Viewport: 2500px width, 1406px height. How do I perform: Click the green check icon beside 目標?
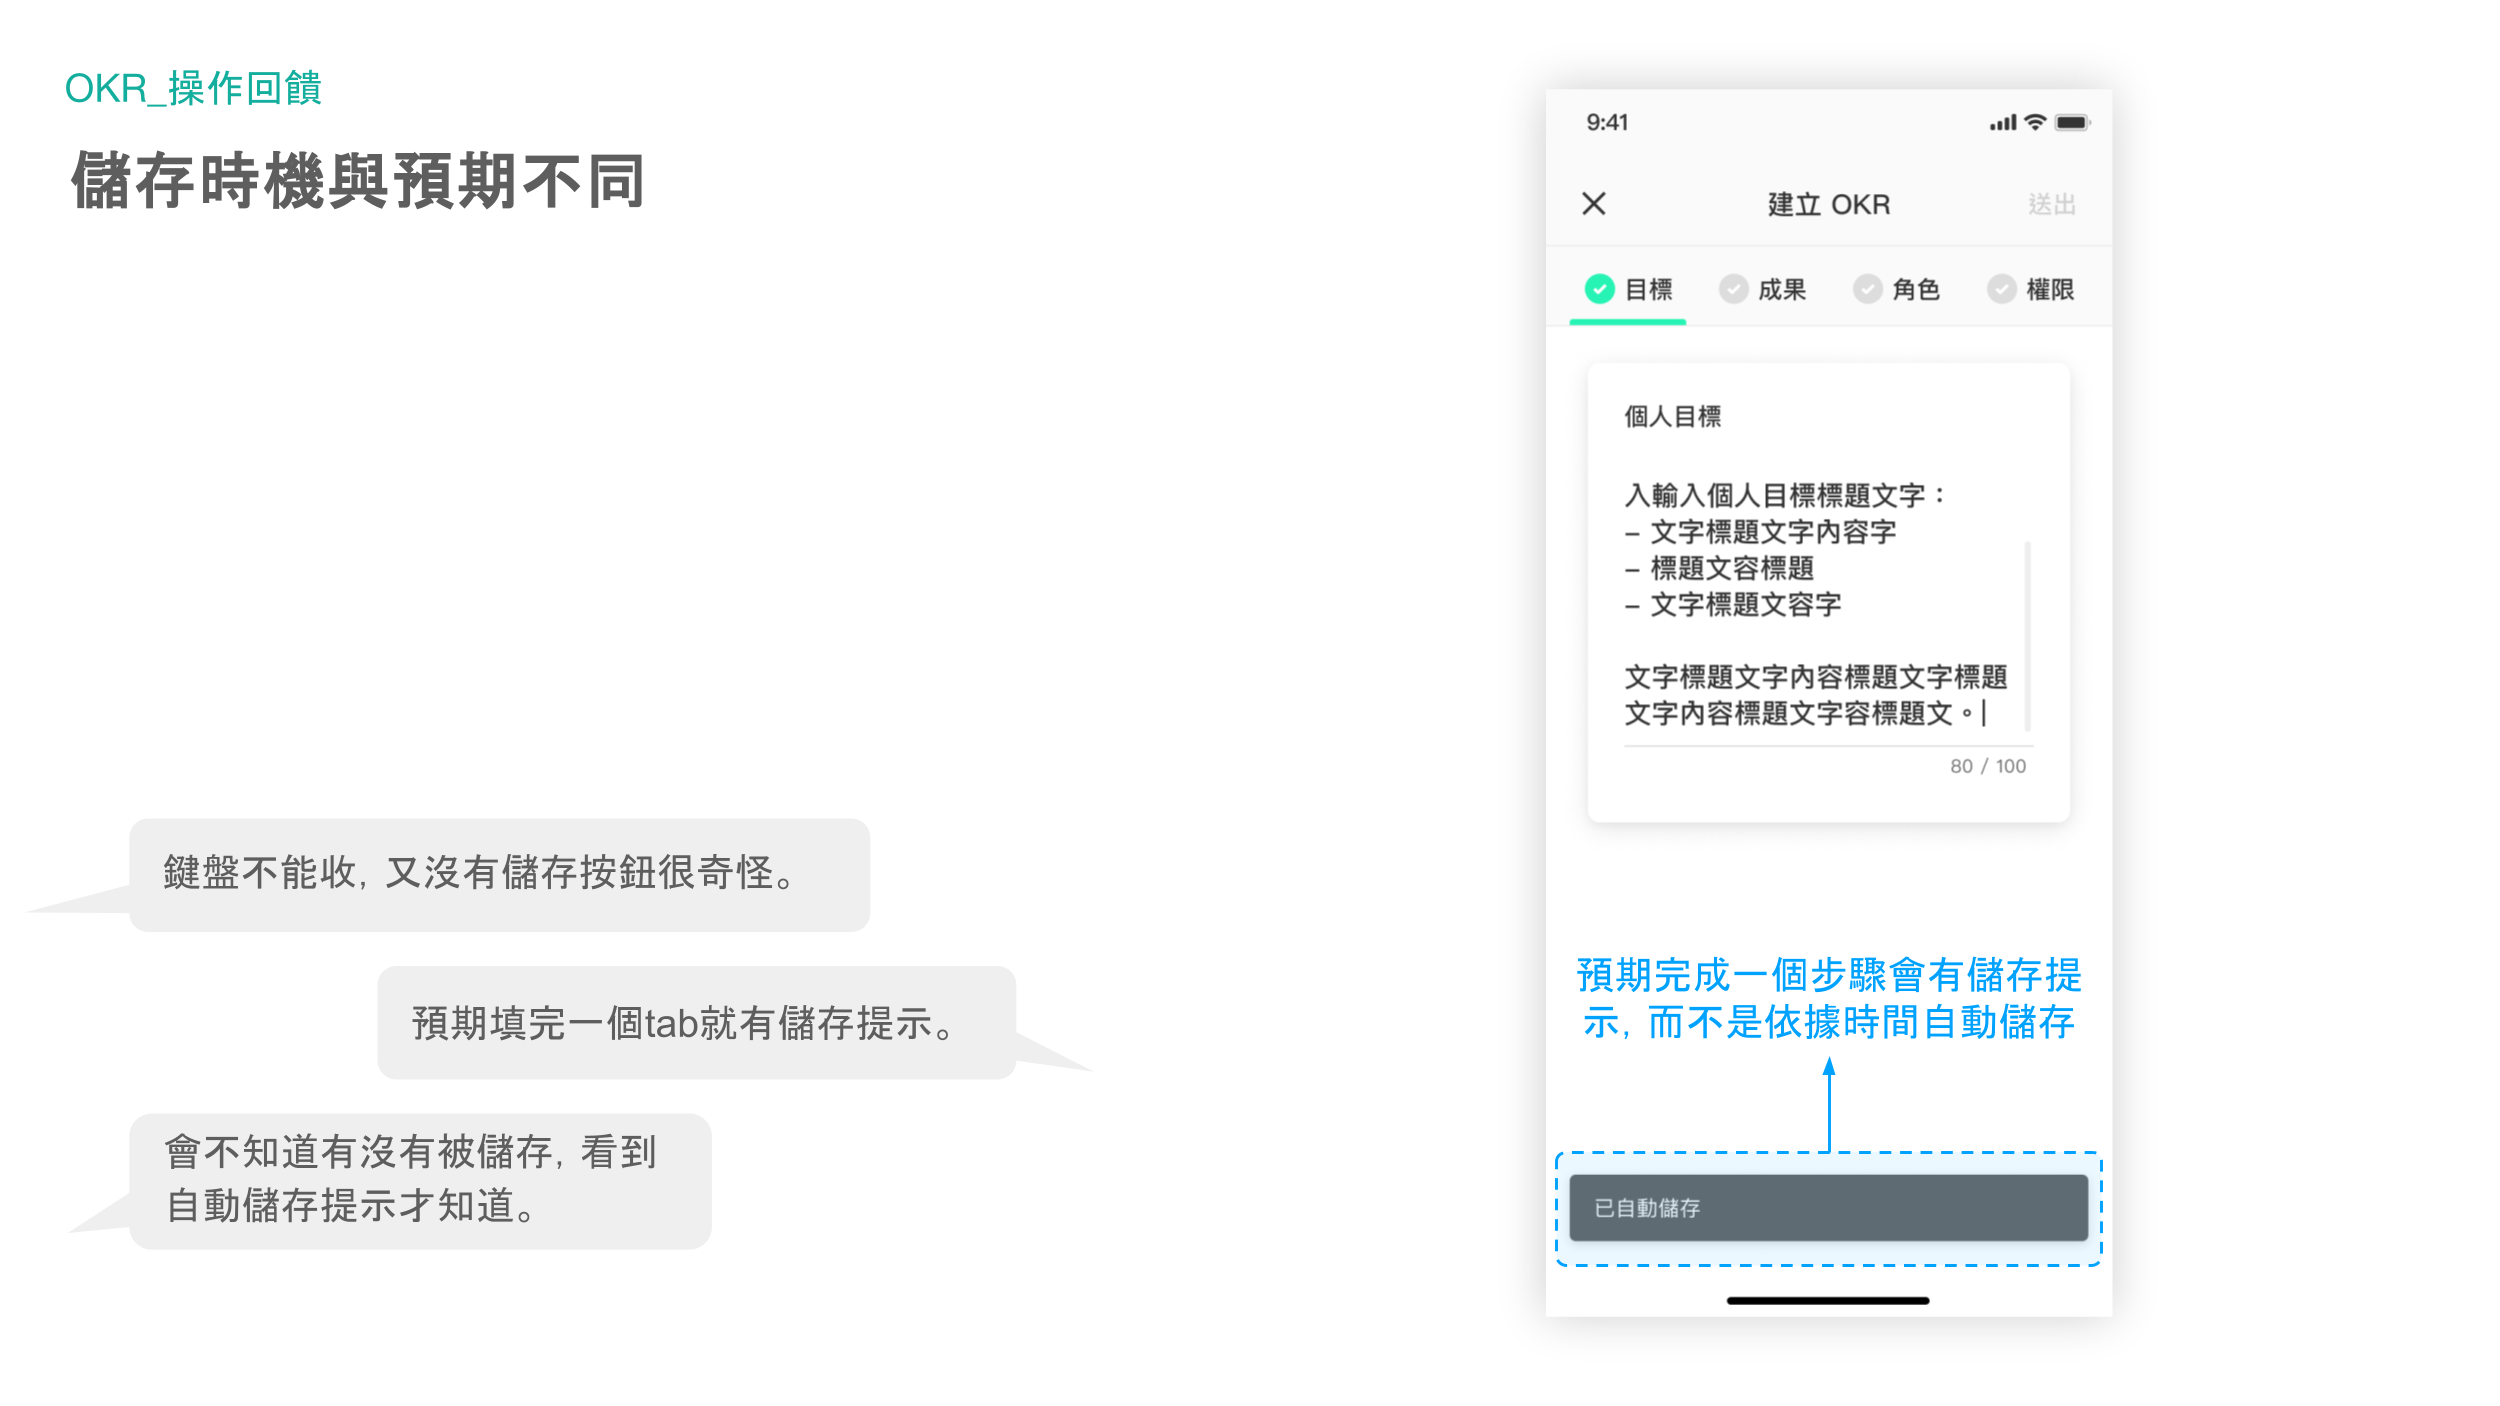(x=1600, y=289)
